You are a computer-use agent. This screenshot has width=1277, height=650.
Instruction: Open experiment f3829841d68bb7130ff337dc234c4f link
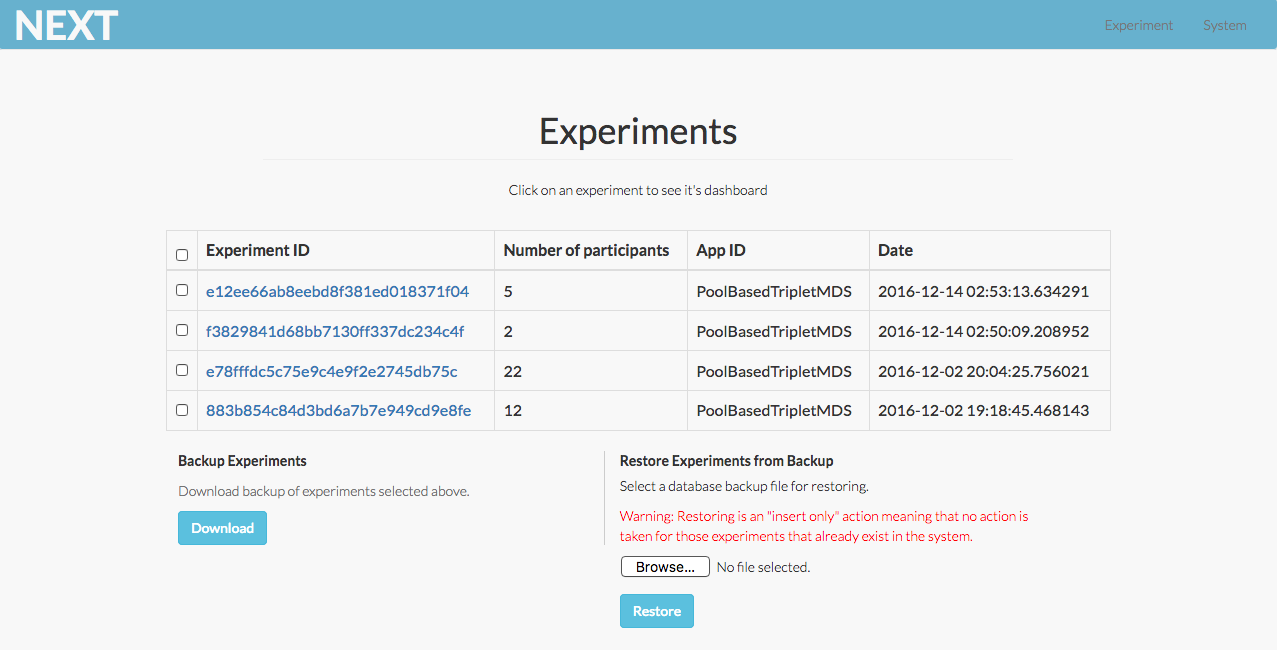(x=335, y=331)
